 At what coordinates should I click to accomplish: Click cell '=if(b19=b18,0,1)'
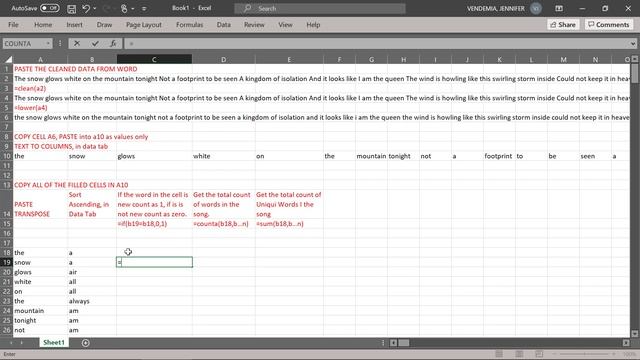coord(154,224)
